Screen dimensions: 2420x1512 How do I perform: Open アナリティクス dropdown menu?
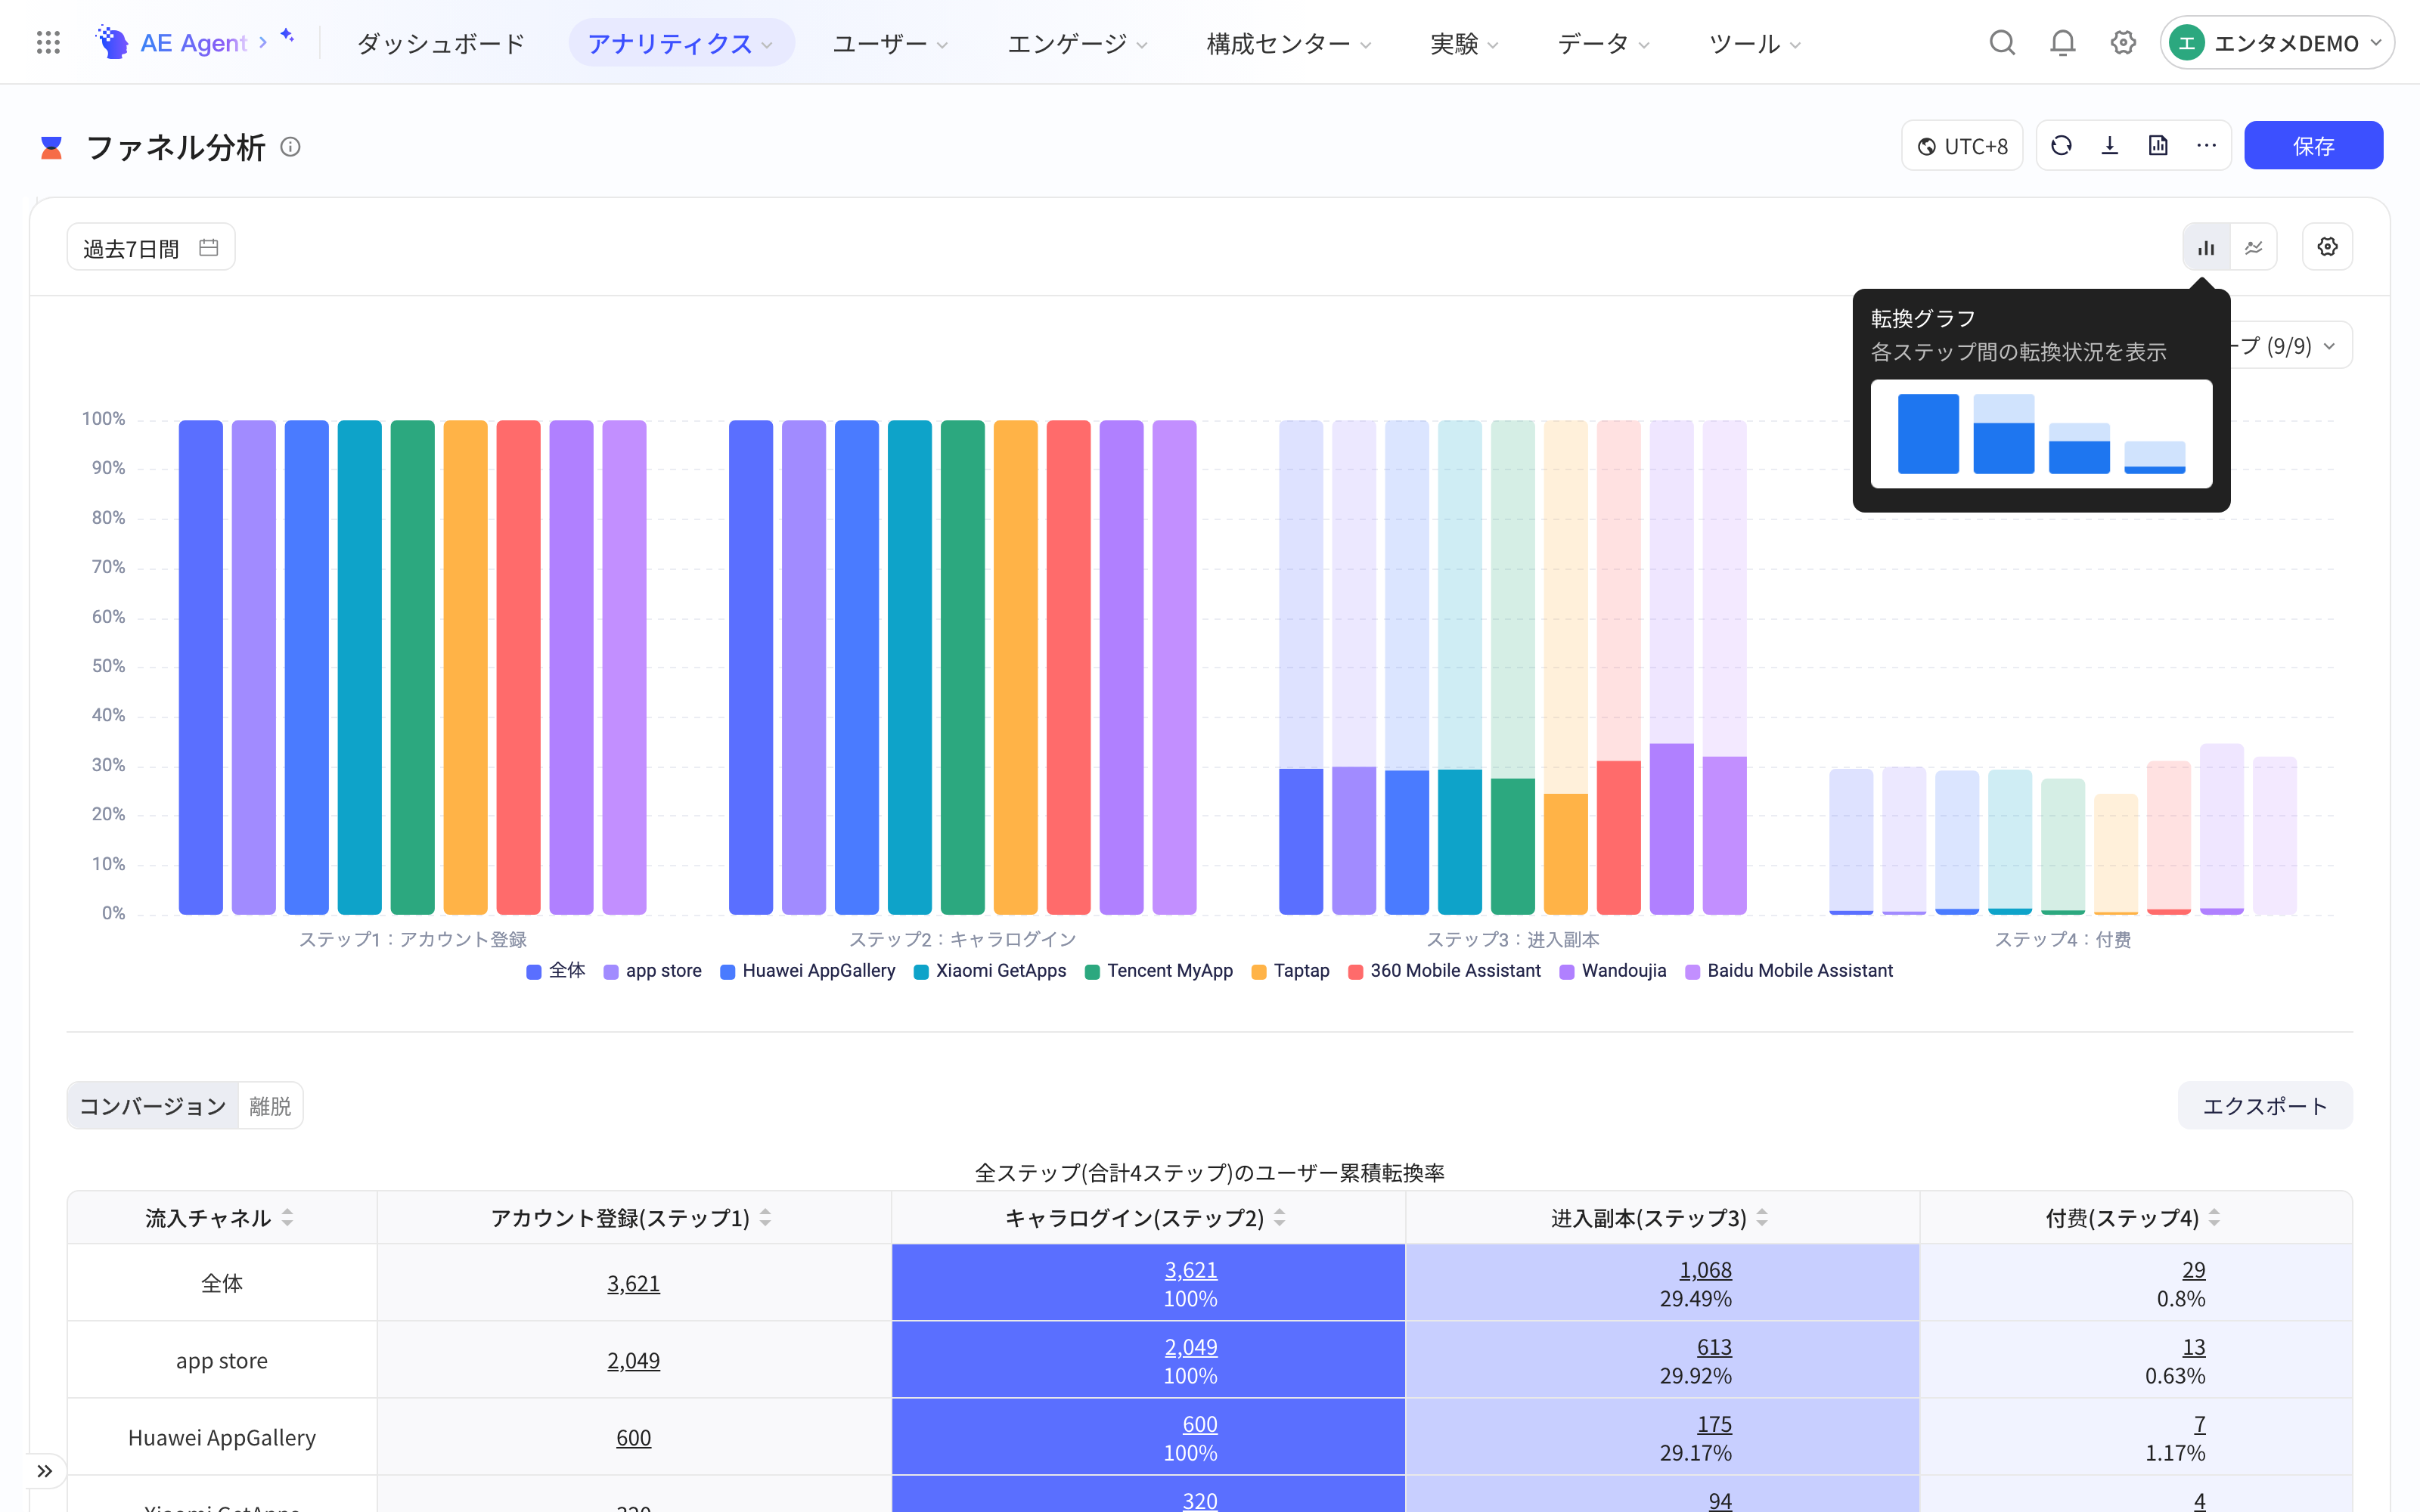pyautogui.click(x=681, y=43)
